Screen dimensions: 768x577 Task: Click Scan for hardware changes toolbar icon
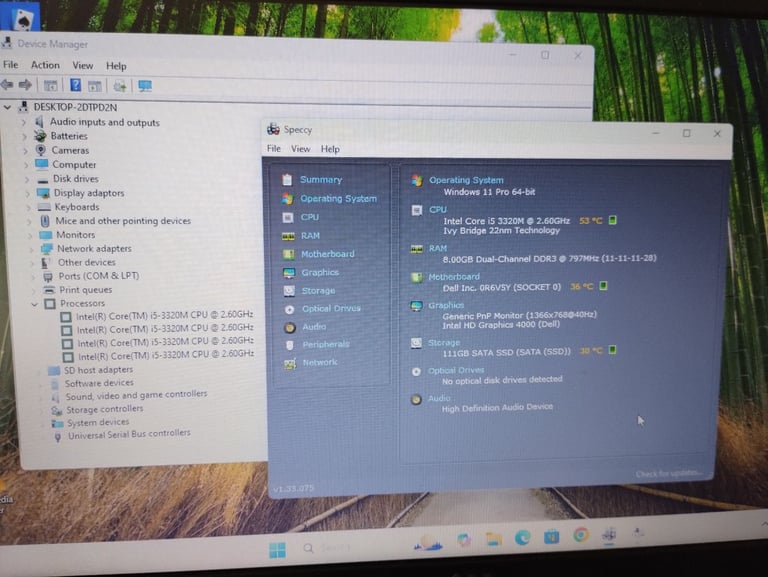[120, 86]
